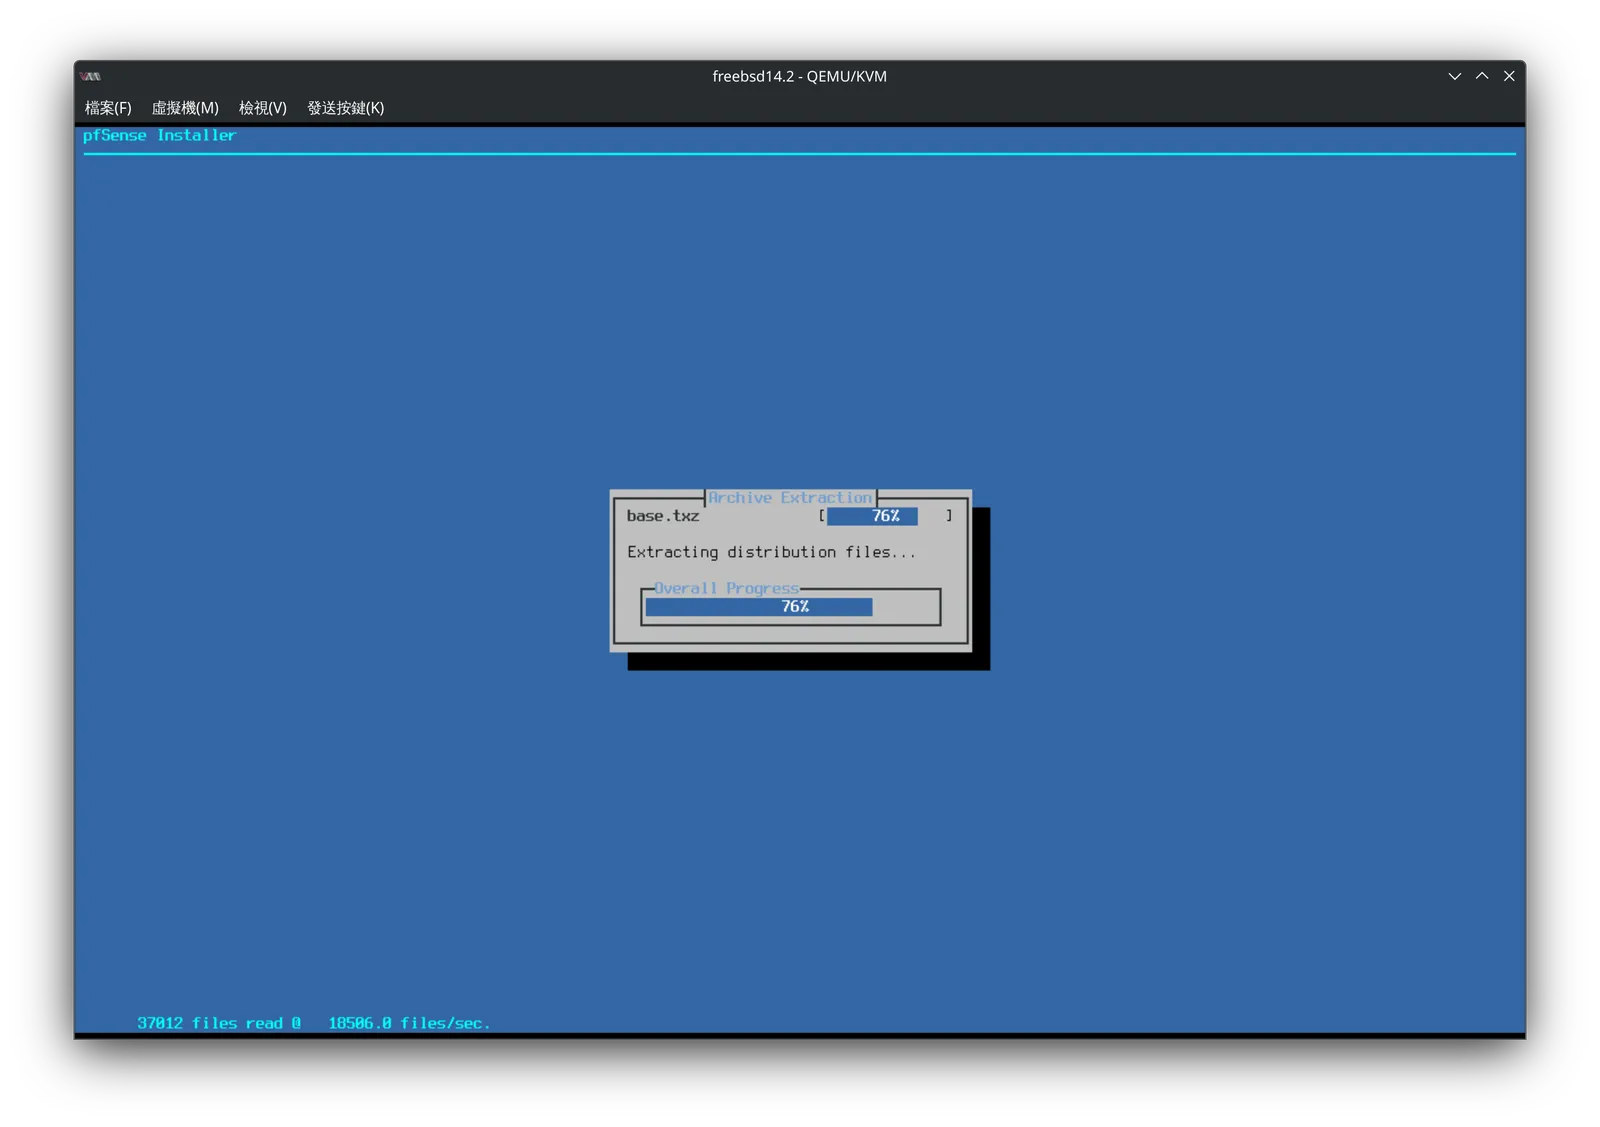Minimize the freebsd14.2 QEMU/KVM window
The width and height of the screenshot is (1600, 1127).
1454,76
